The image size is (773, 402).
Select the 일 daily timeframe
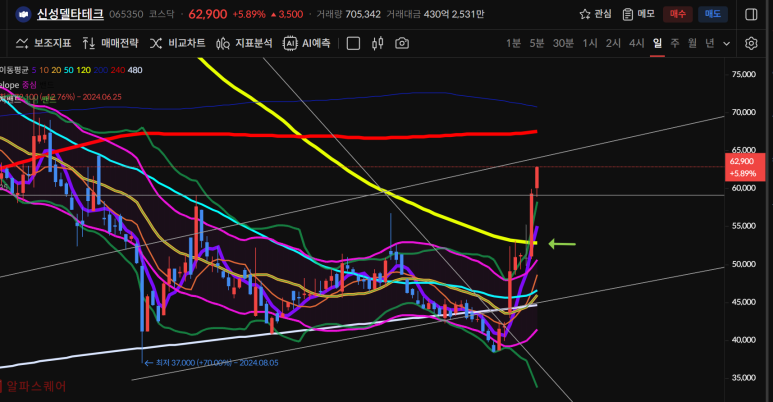[657, 43]
